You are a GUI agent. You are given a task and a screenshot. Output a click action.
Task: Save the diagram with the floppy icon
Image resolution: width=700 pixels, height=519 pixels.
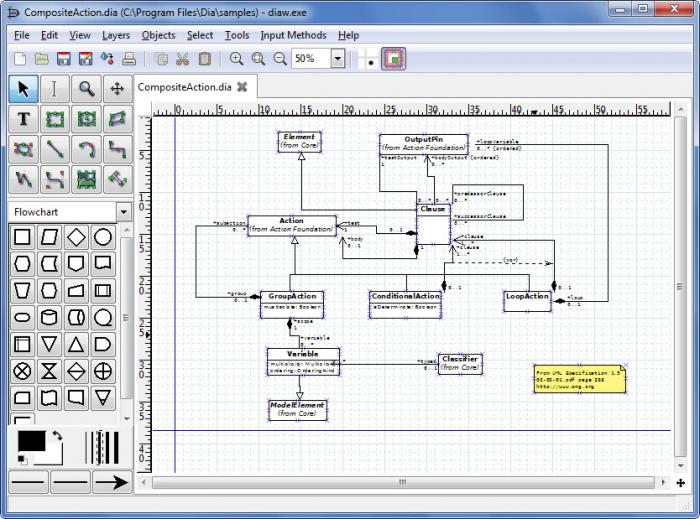click(64, 58)
